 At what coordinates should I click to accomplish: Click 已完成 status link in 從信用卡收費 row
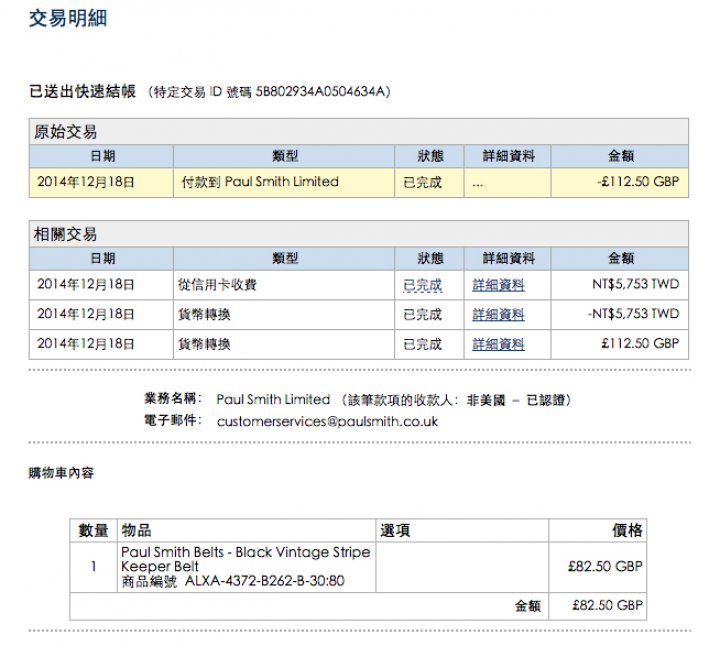pos(422,285)
